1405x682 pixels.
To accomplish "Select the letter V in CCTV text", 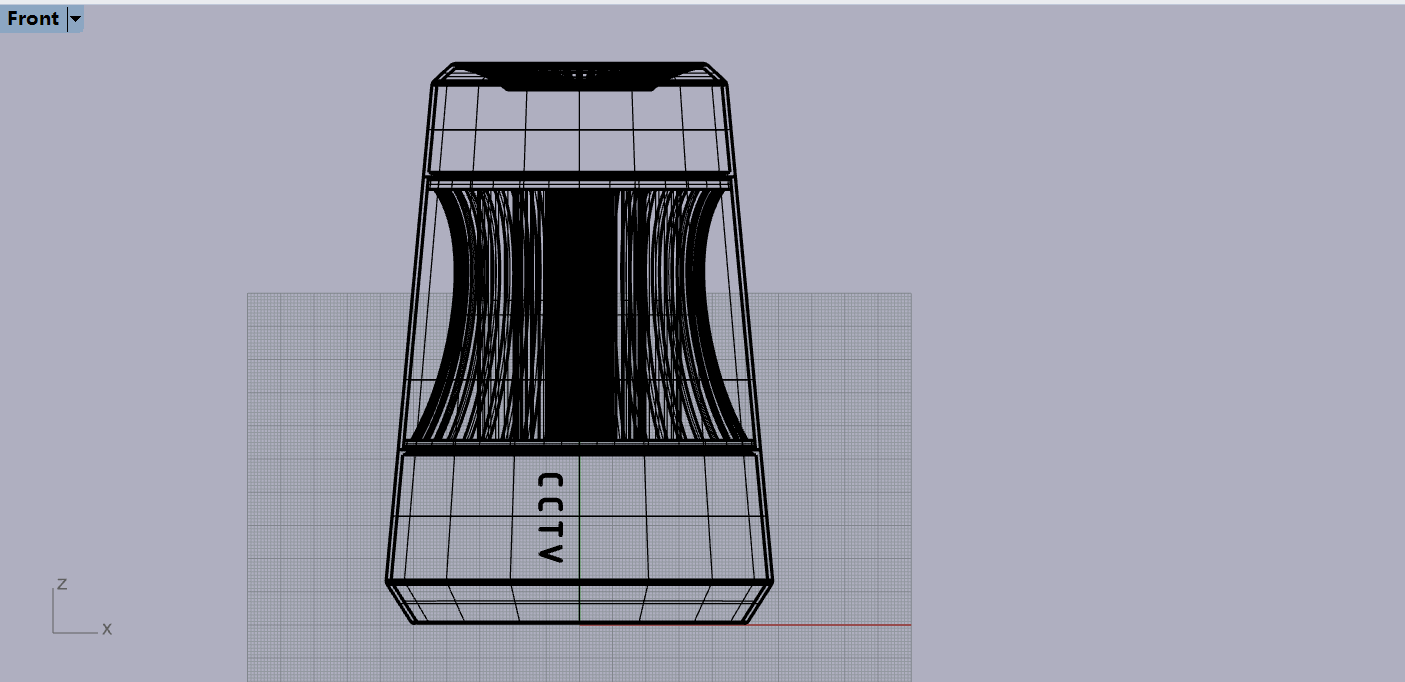I will (551, 553).
